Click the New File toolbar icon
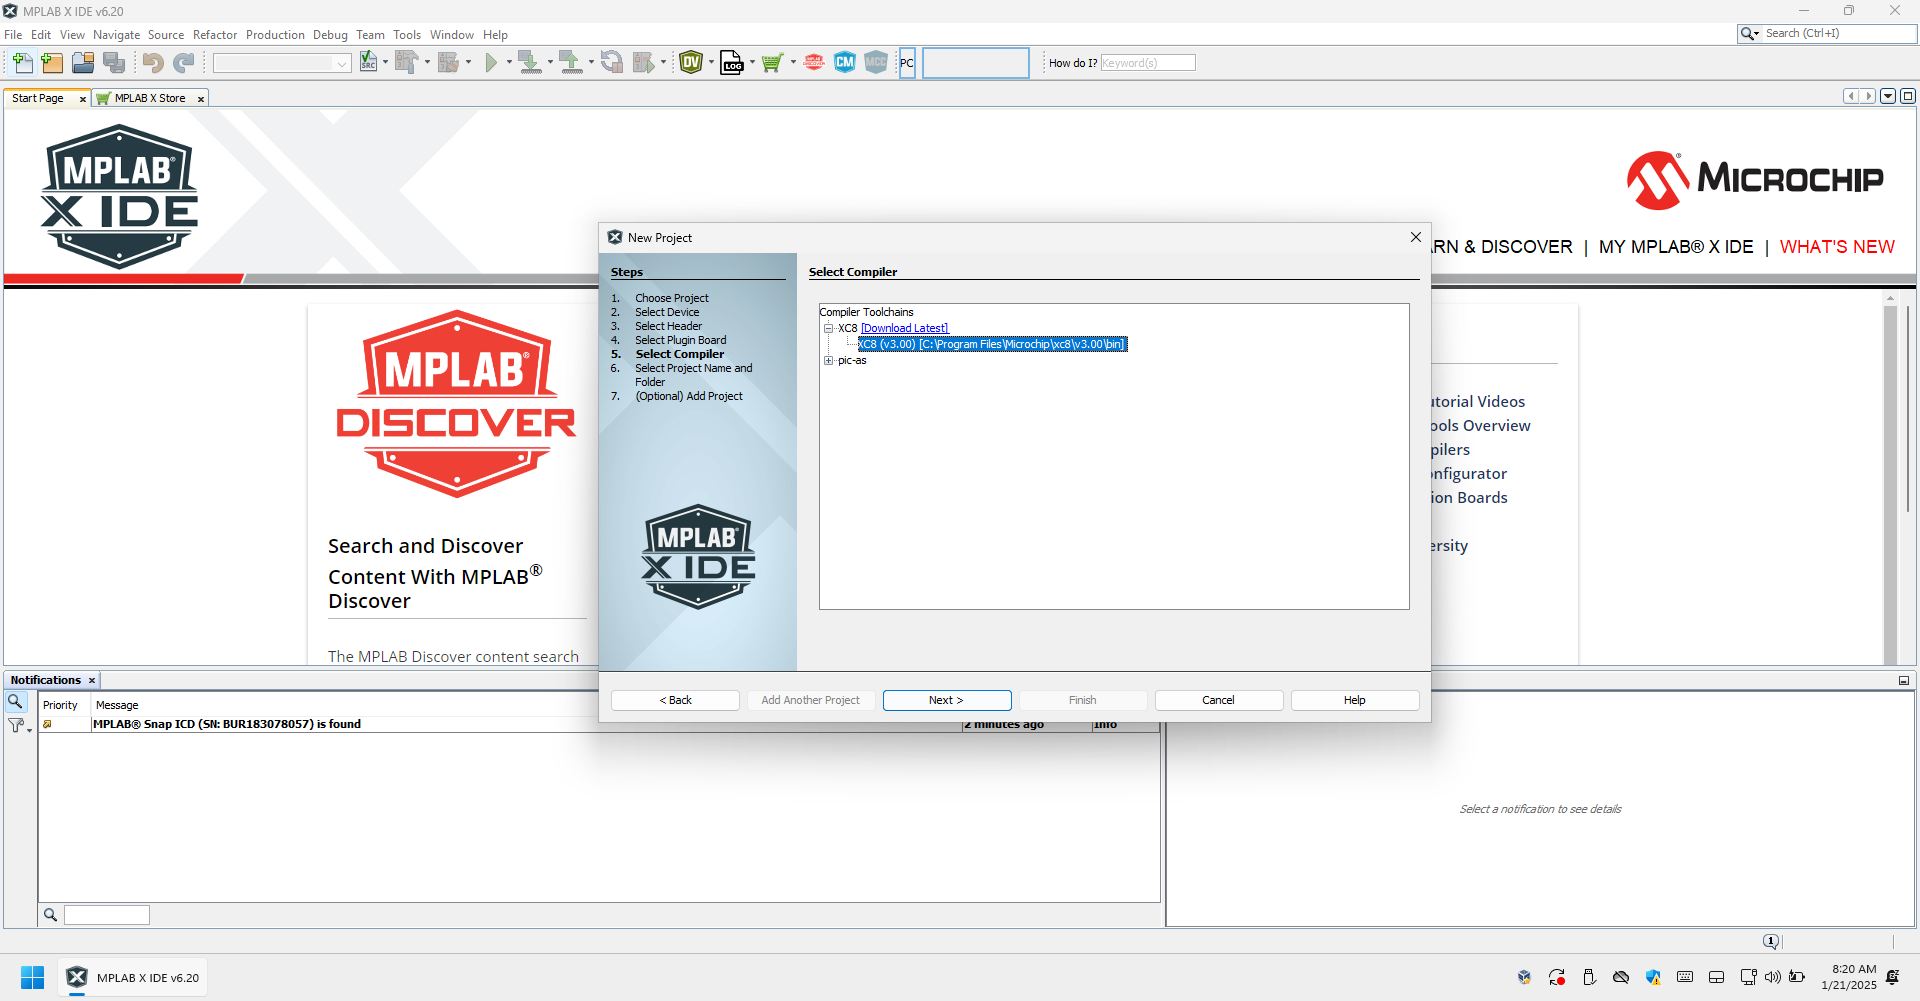The width and height of the screenshot is (1920, 1001). (22, 63)
